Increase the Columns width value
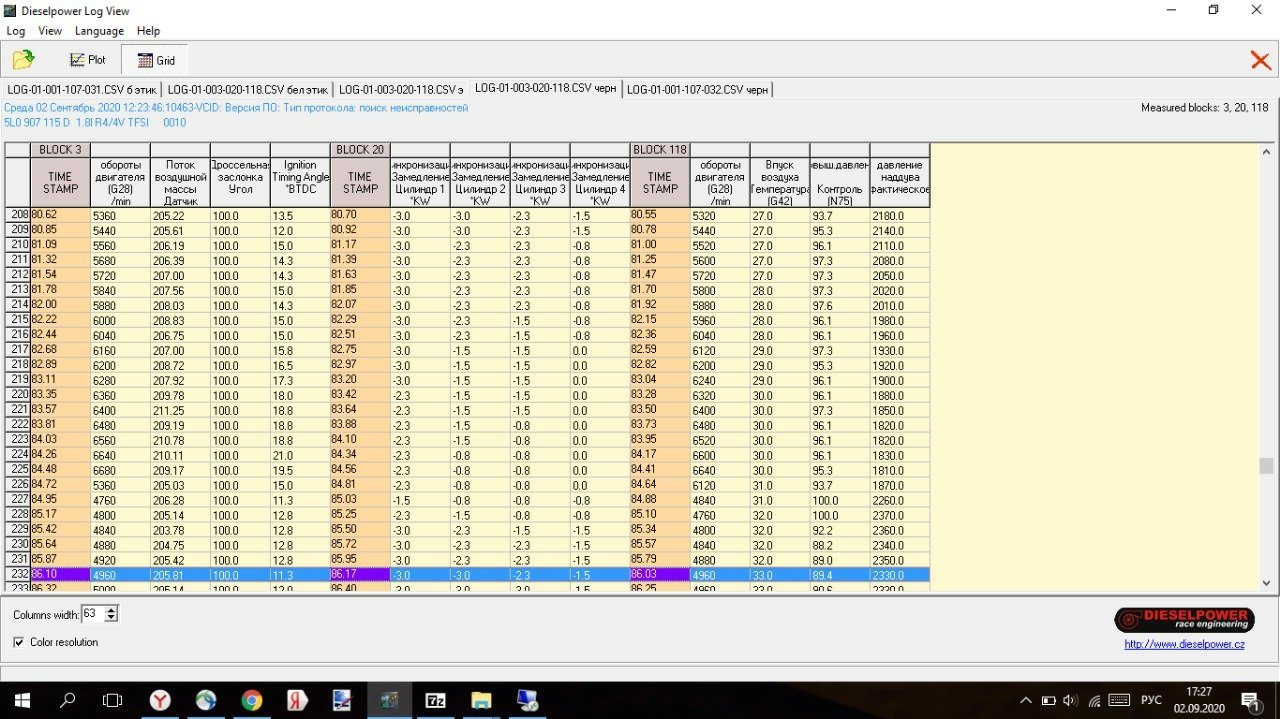1280x719 pixels. 111,609
